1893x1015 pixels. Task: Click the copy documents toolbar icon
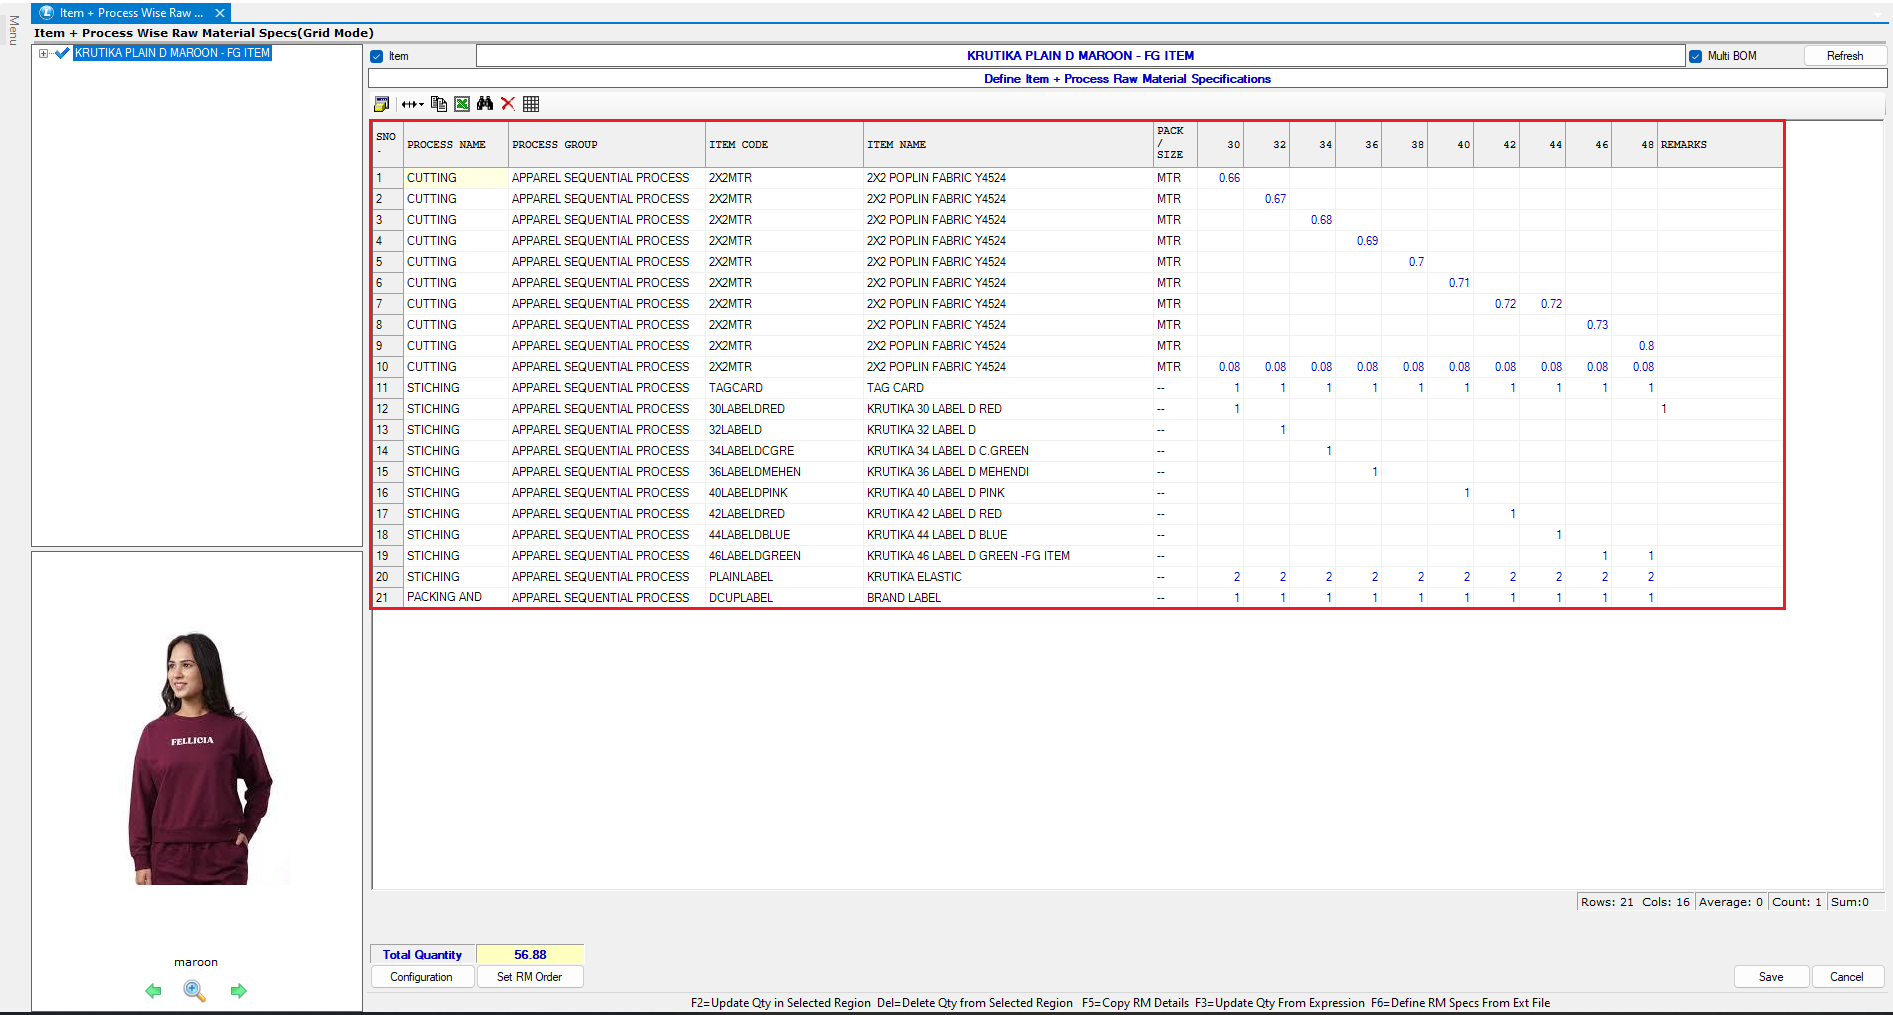coord(438,104)
